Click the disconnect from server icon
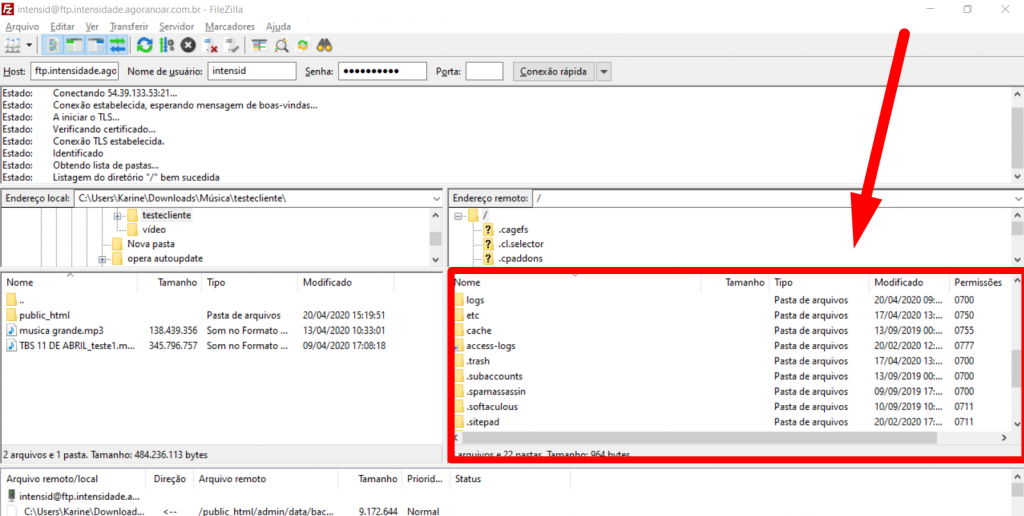The height and width of the screenshot is (516, 1024). pos(211,45)
